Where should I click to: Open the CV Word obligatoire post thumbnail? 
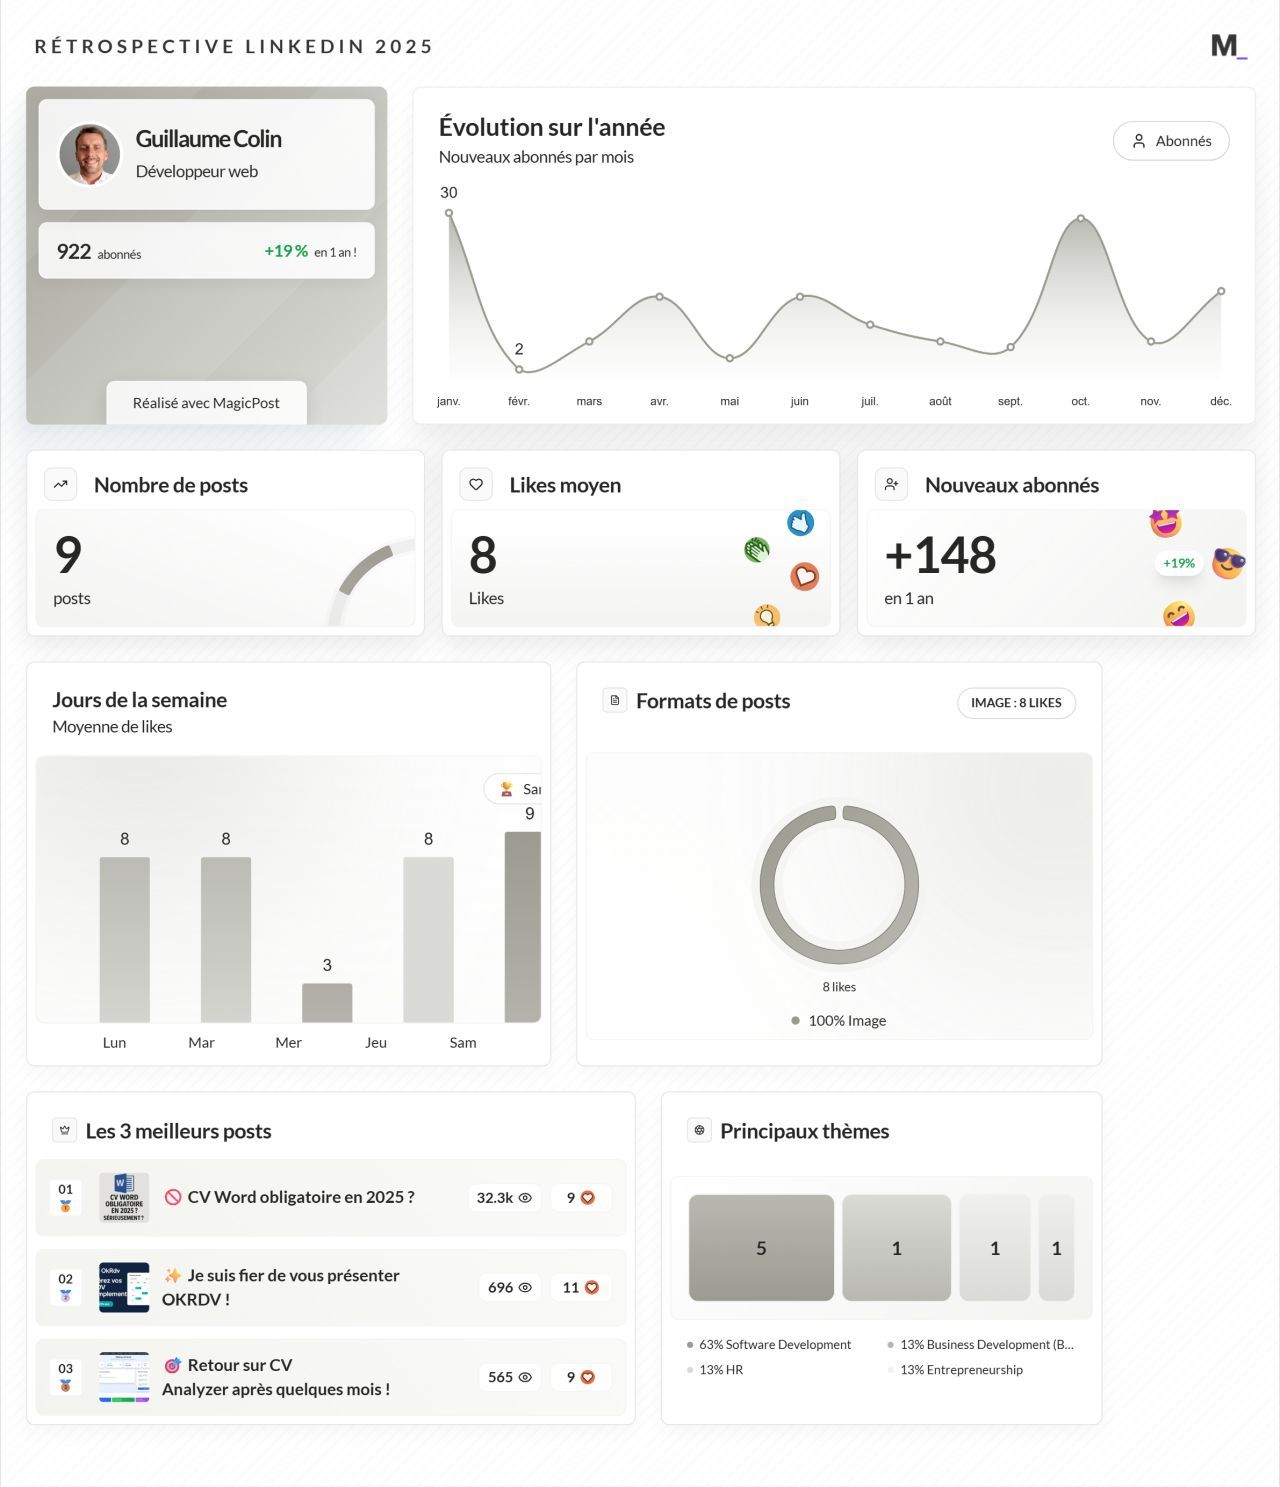click(124, 1198)
